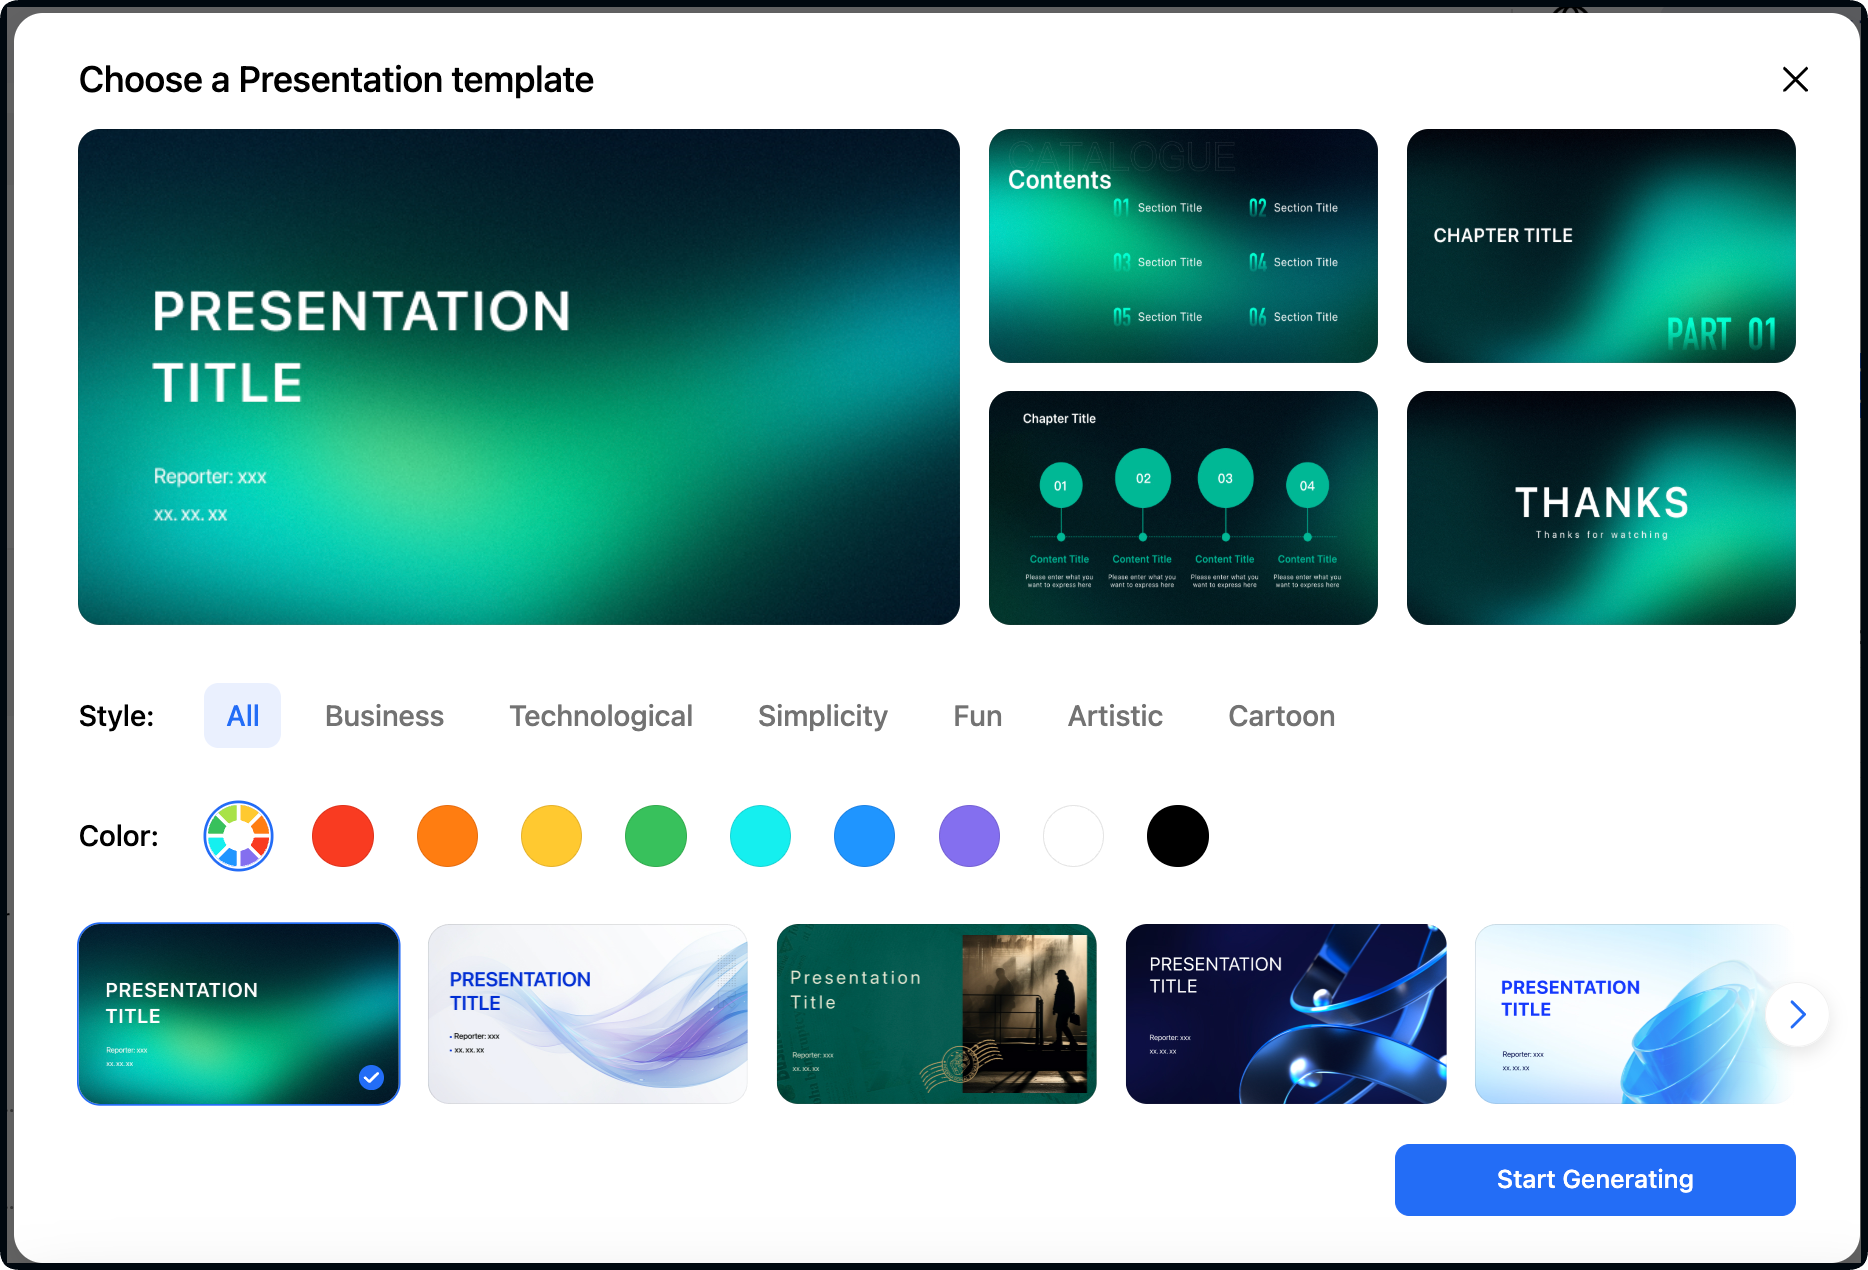
Task: Select the Technological style filter
Action: pyautogui.click(x=601, y=715)
